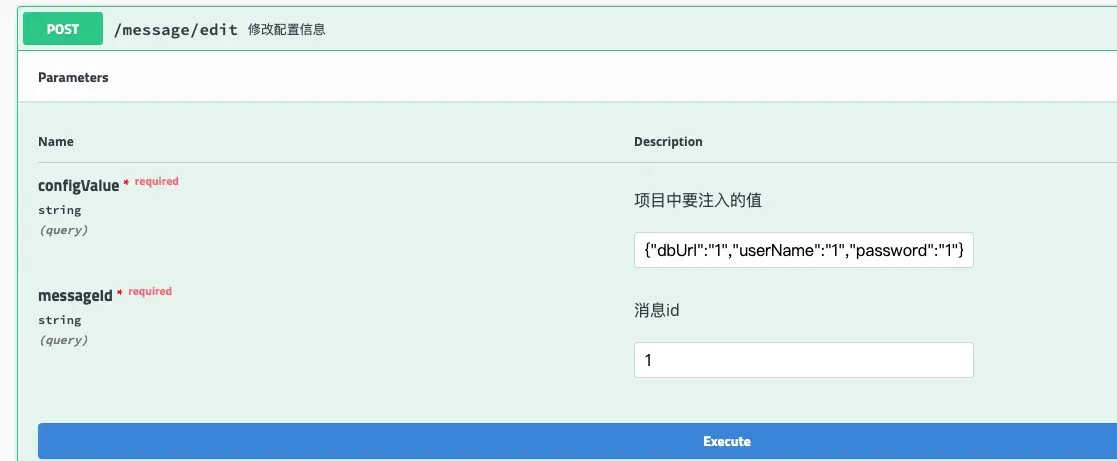Viewport: 1117px width, 461px height.
Task: Click the red asterisk next to configValue
Action: pyautogui.click(x=127, y=184)
